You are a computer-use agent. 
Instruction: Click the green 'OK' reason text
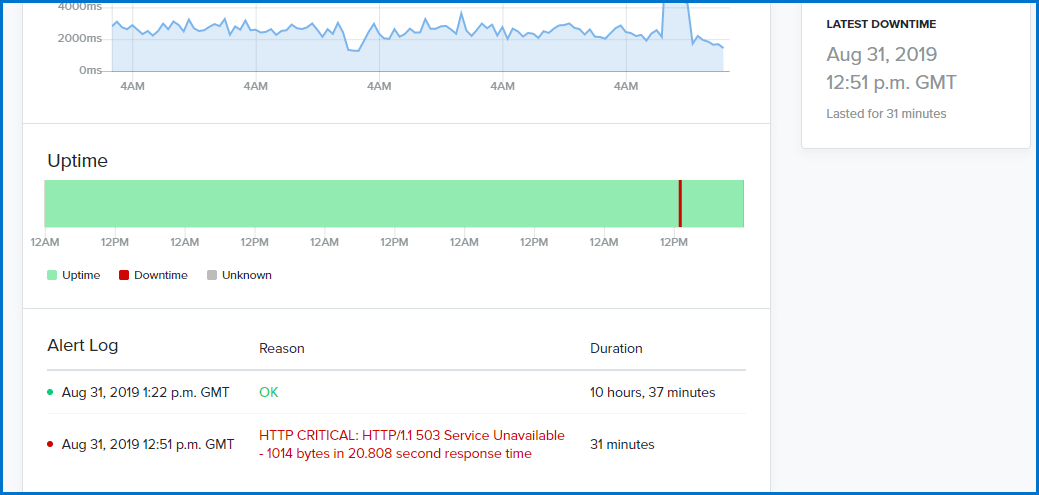(x=269, y=392)
